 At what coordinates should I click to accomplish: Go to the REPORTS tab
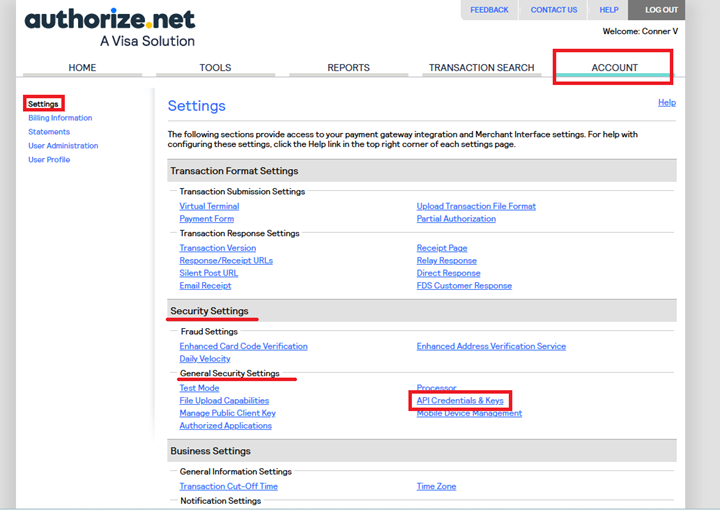(x=349, y=67)
